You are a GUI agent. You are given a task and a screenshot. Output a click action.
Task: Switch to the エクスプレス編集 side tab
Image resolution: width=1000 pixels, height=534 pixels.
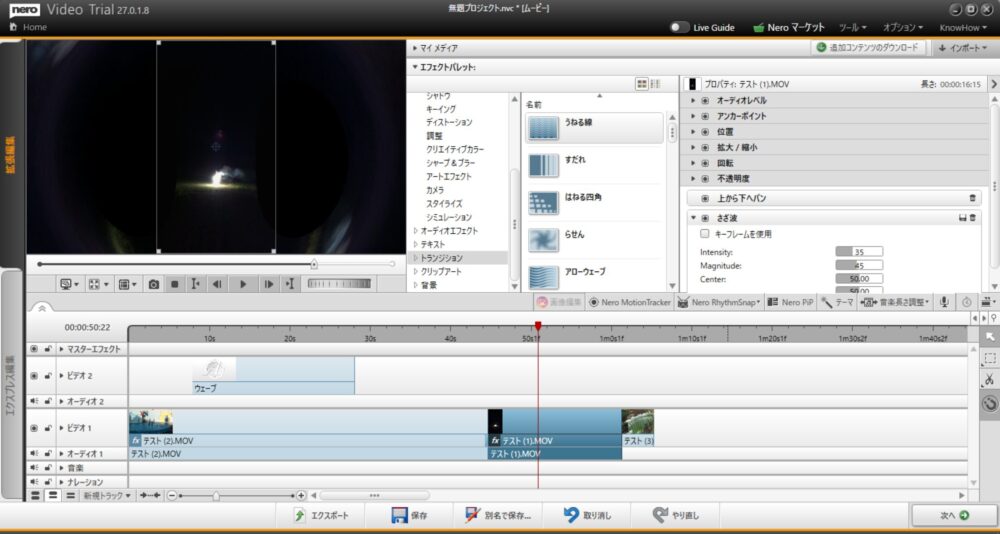[x=11, y=383]
